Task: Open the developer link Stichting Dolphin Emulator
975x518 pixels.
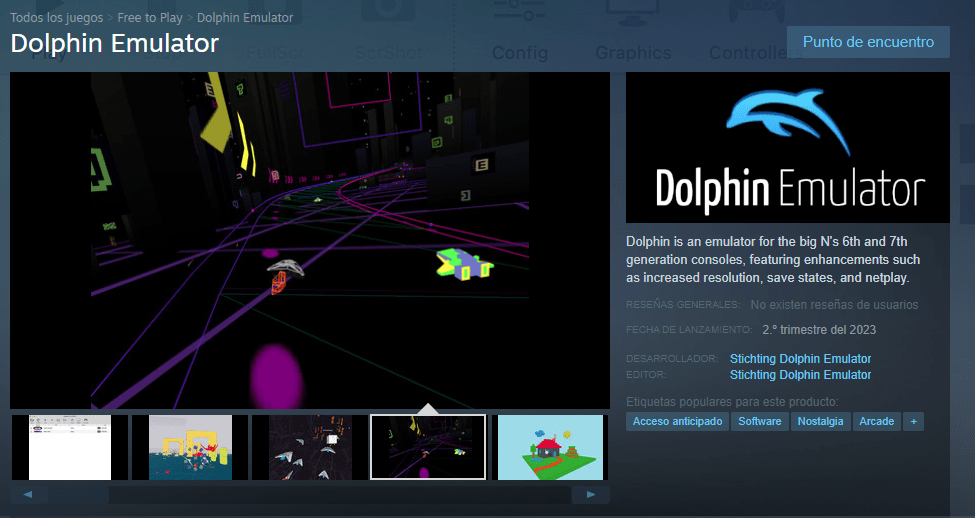Action: [800, 359]
